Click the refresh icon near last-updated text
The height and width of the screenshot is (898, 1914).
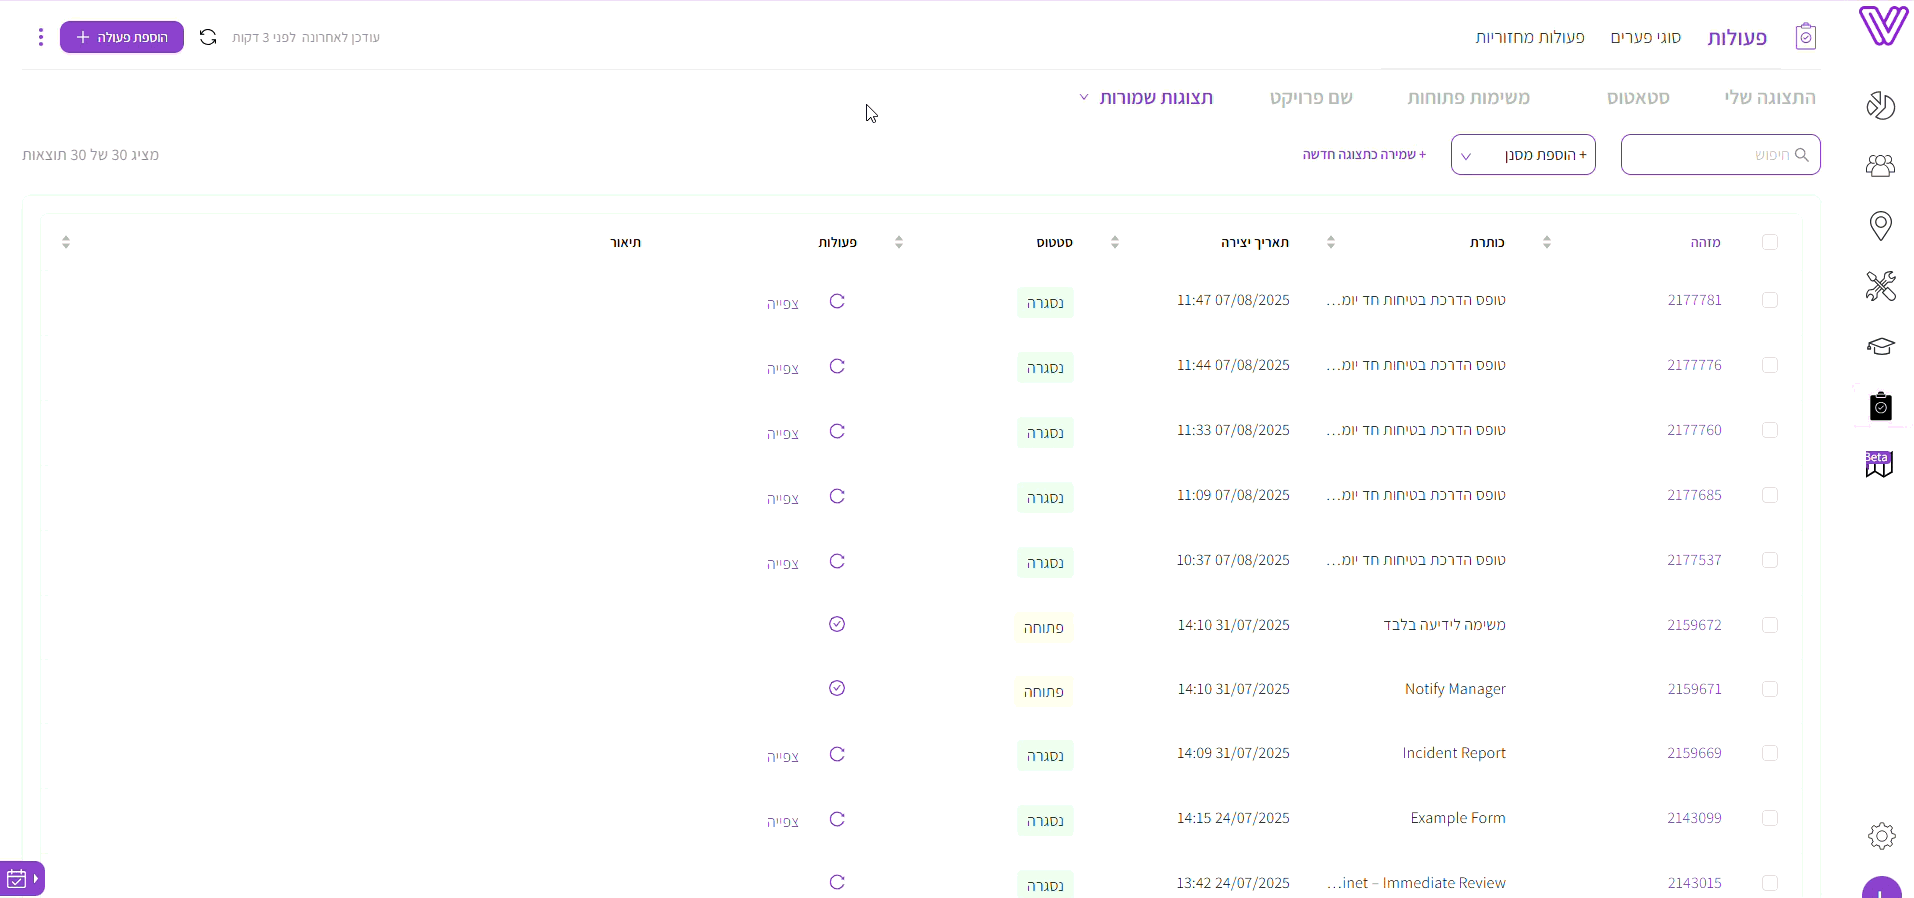(208, 37)
